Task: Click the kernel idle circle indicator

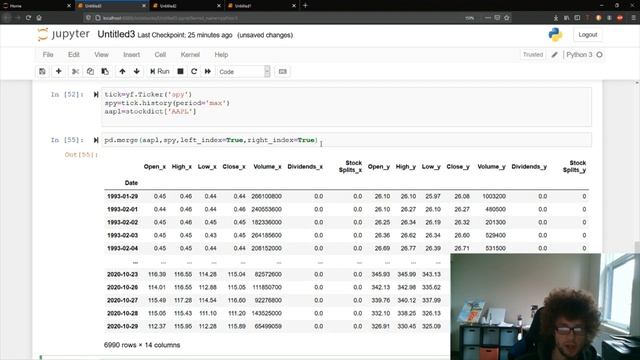Action: pyautogui.click(x=599, y=55)
